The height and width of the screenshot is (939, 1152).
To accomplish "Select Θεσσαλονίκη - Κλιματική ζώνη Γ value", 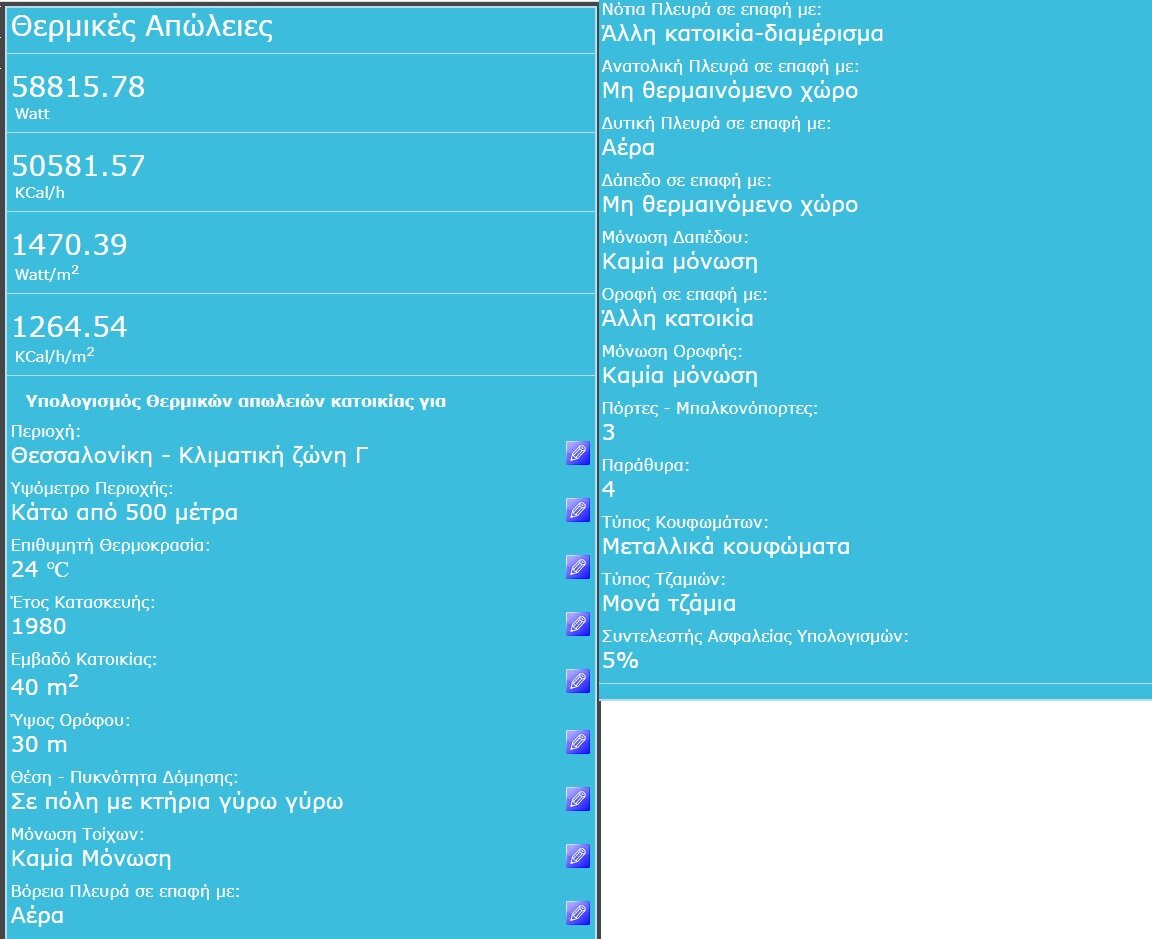I will 189,456.
